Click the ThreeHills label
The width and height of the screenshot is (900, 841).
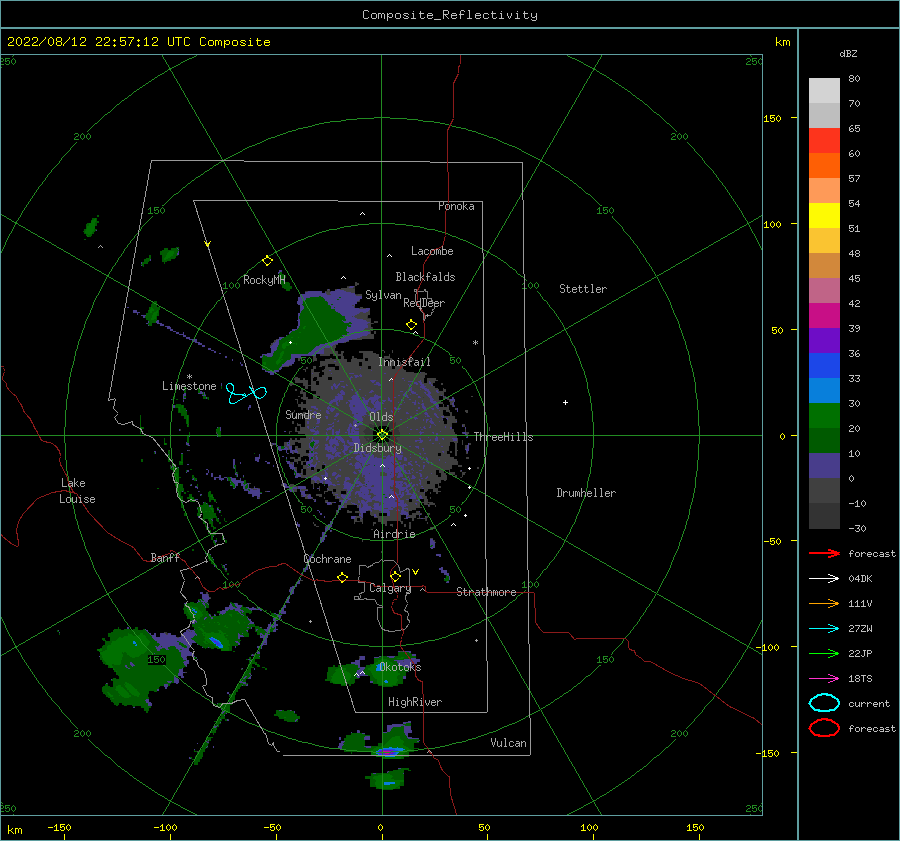503,437
